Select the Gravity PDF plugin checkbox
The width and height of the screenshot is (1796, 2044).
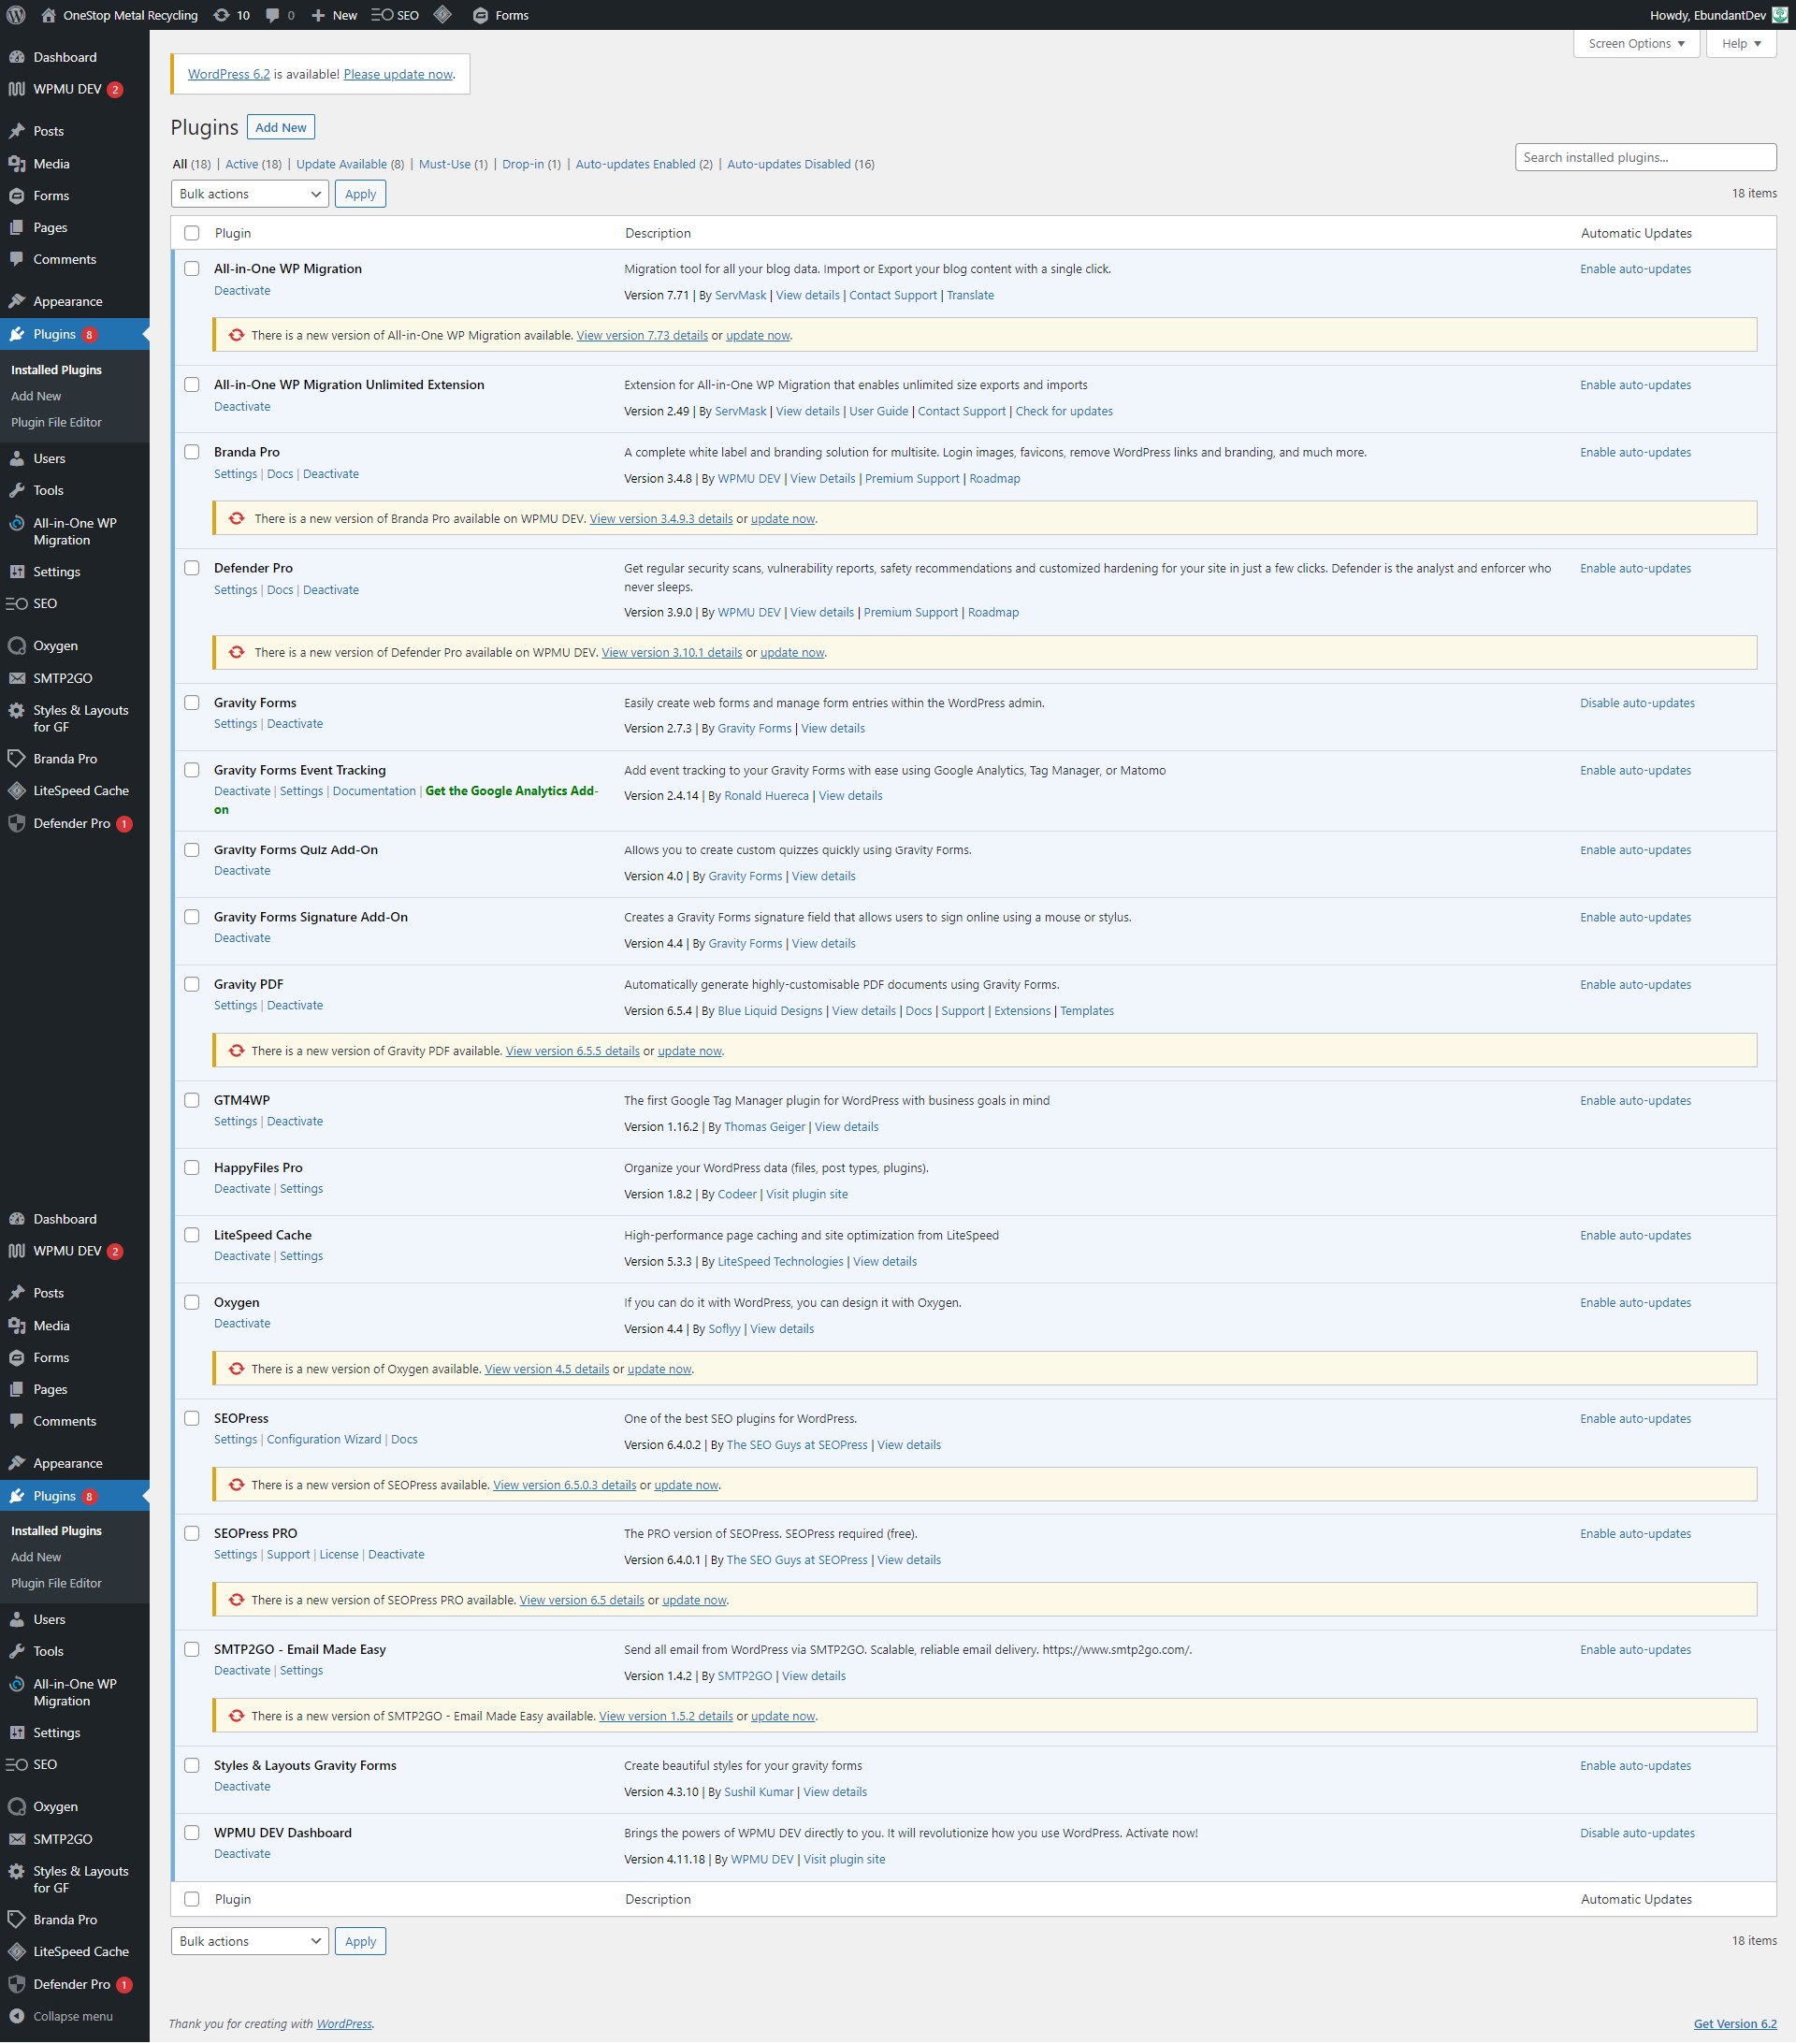pyautogui.click(x=192, y=984)
